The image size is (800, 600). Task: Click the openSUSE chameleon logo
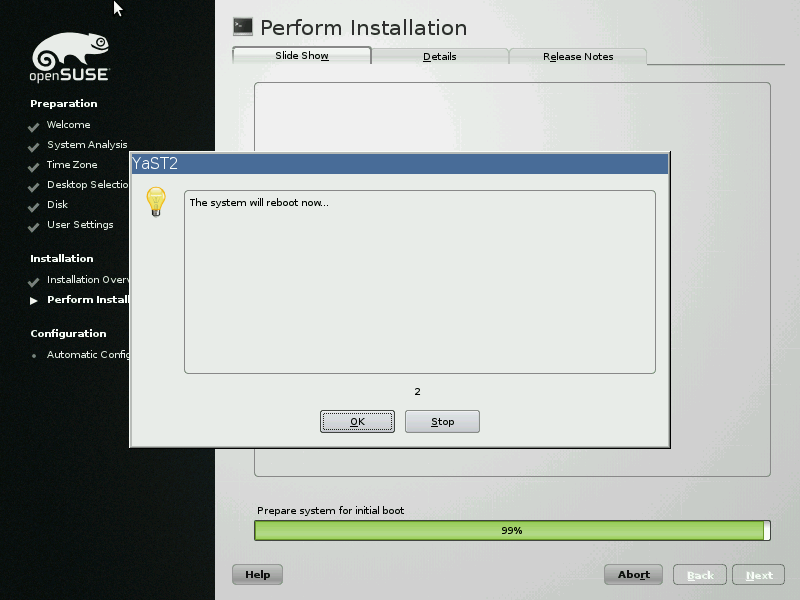click(x=70, y=57)
